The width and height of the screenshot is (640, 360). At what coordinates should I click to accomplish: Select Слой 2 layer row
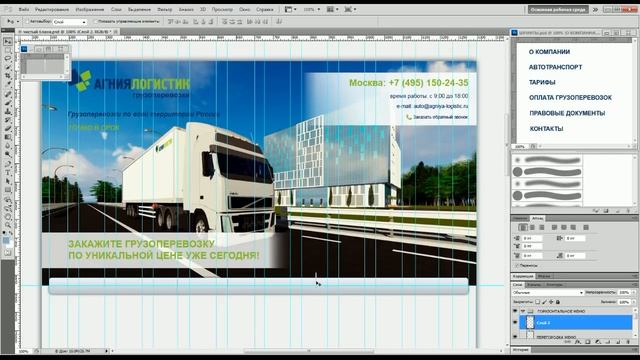point(576,322)
